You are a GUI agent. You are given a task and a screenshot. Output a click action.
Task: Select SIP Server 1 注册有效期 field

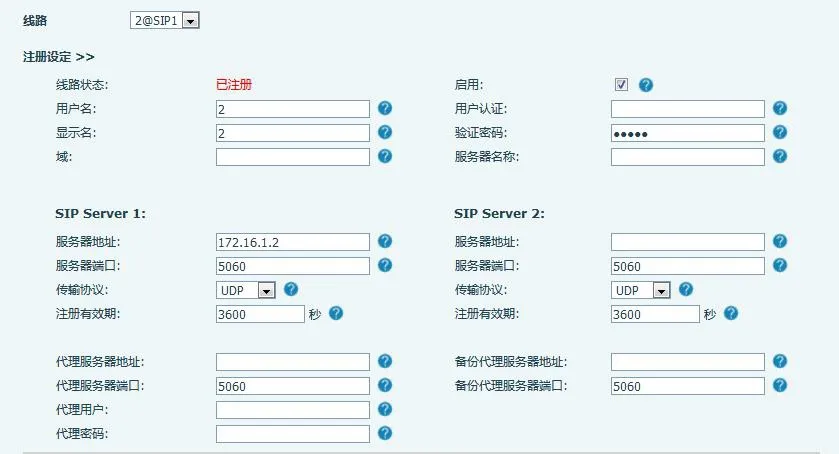(259, 314)
